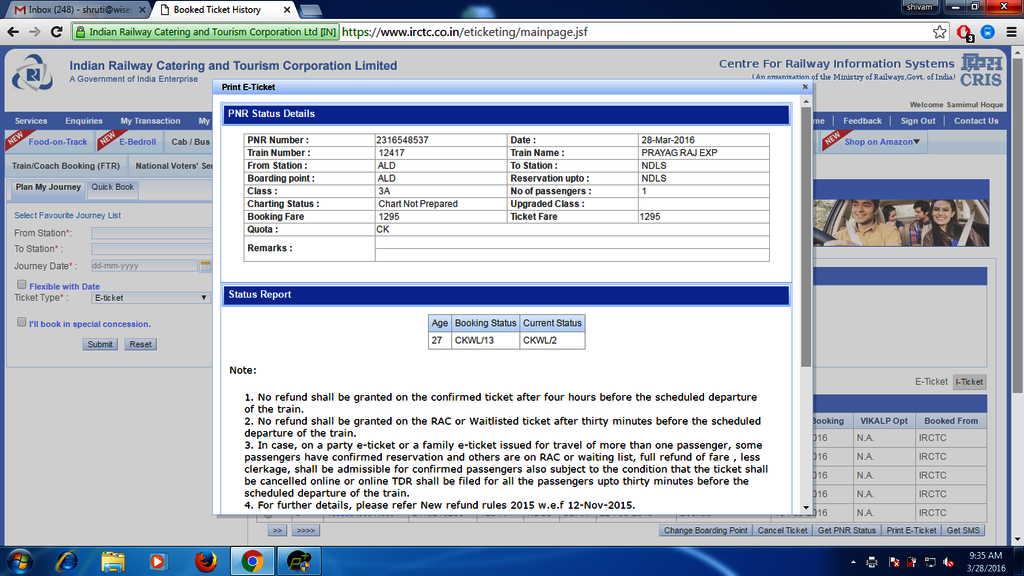The image size is (1024, 576).
Task: Close the Gmail Inbox tab
Action: click(142, 10)
